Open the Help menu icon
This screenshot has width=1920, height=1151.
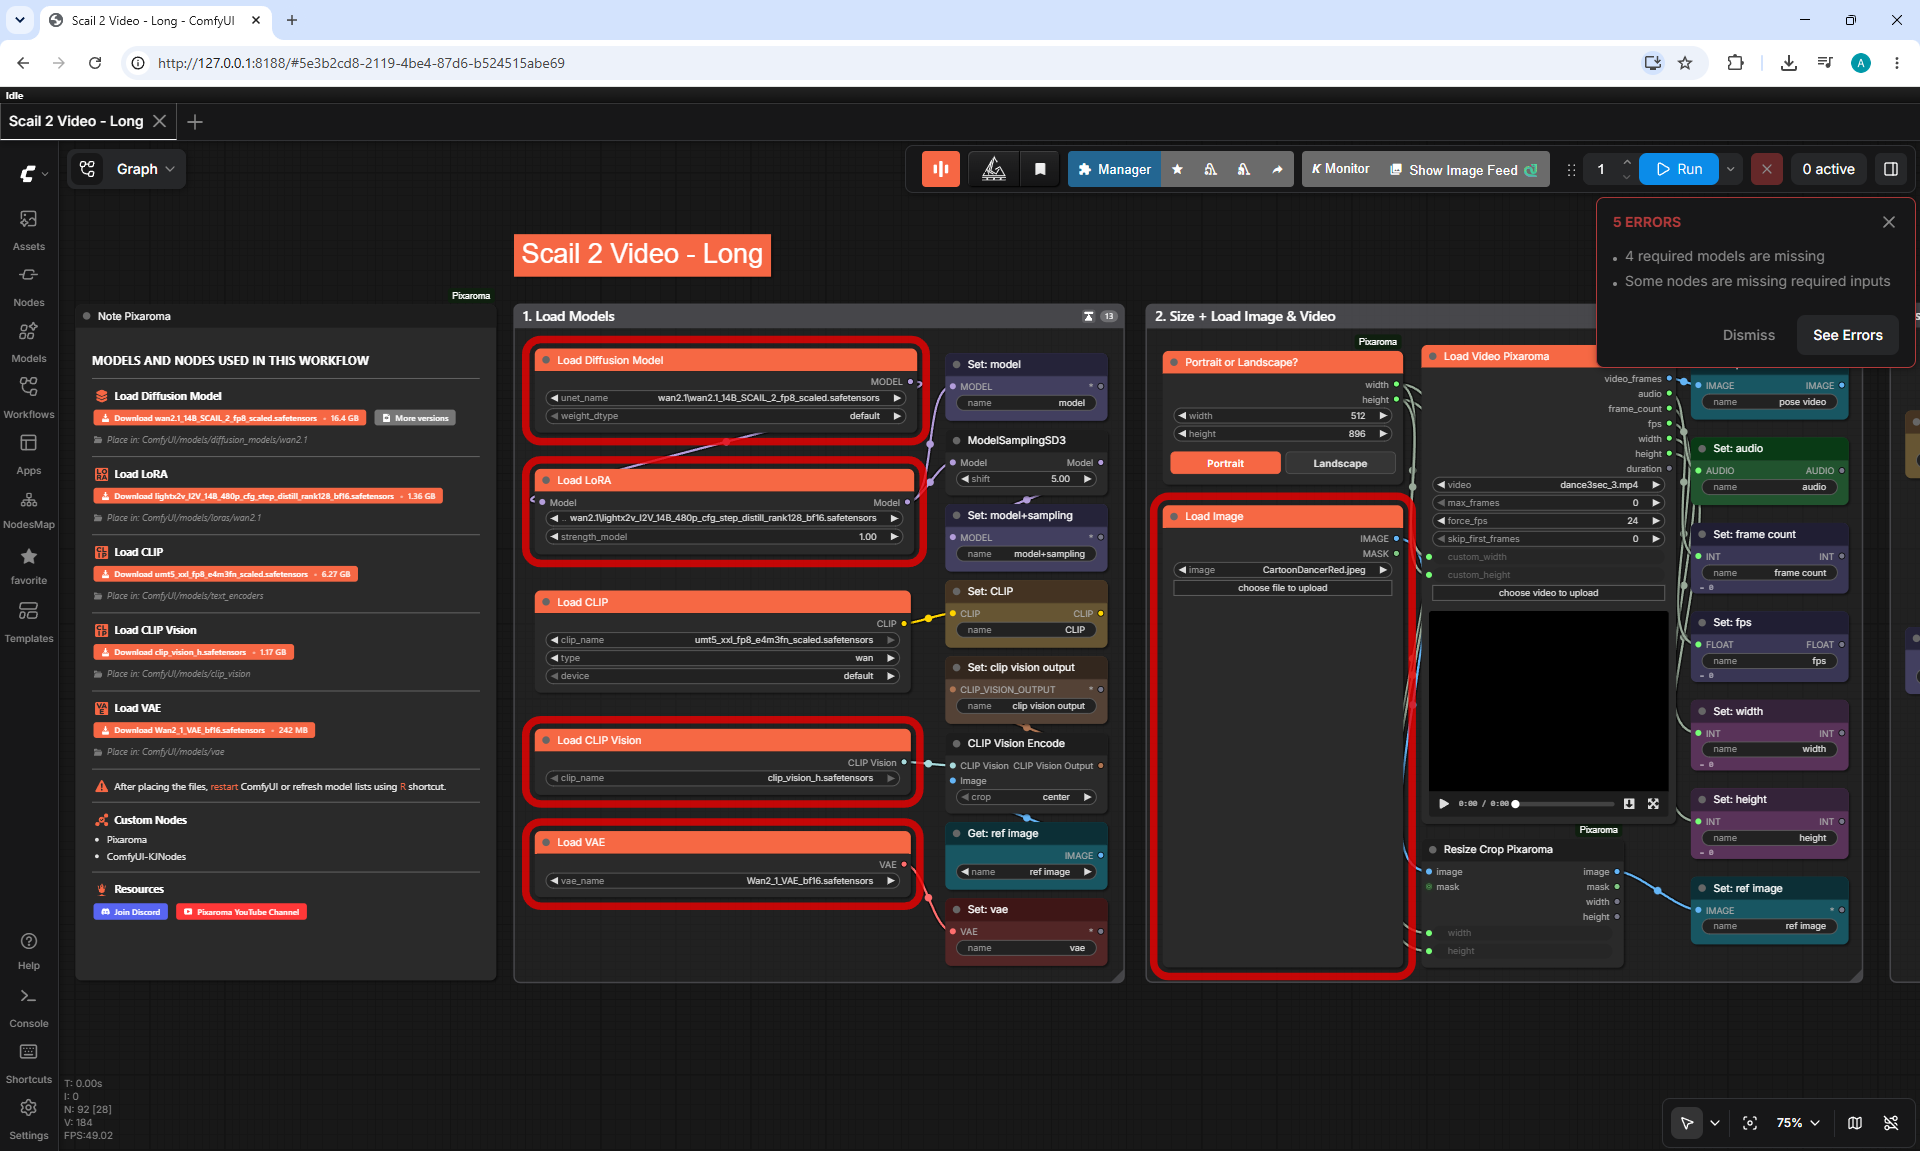[28, 951]
